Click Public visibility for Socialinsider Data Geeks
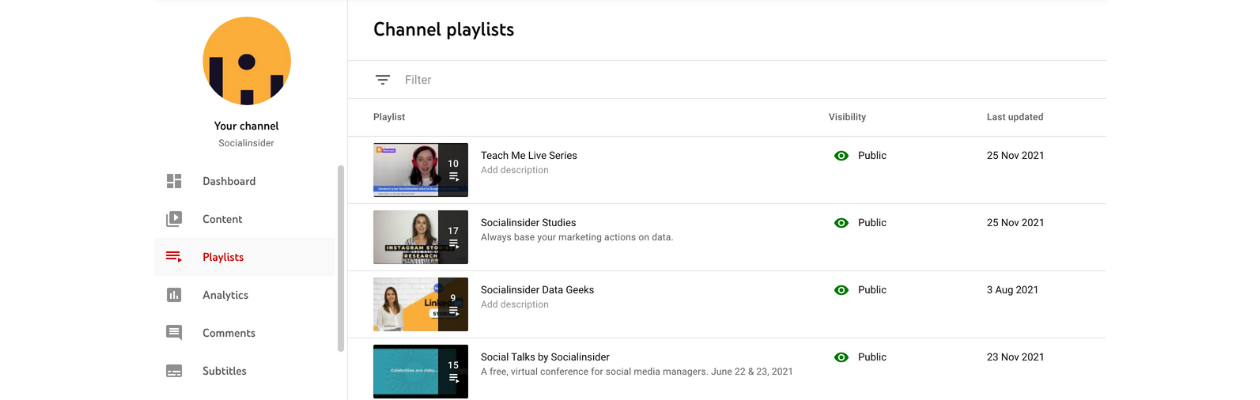This screenshot has height=400, width=1260. (872, 290)
